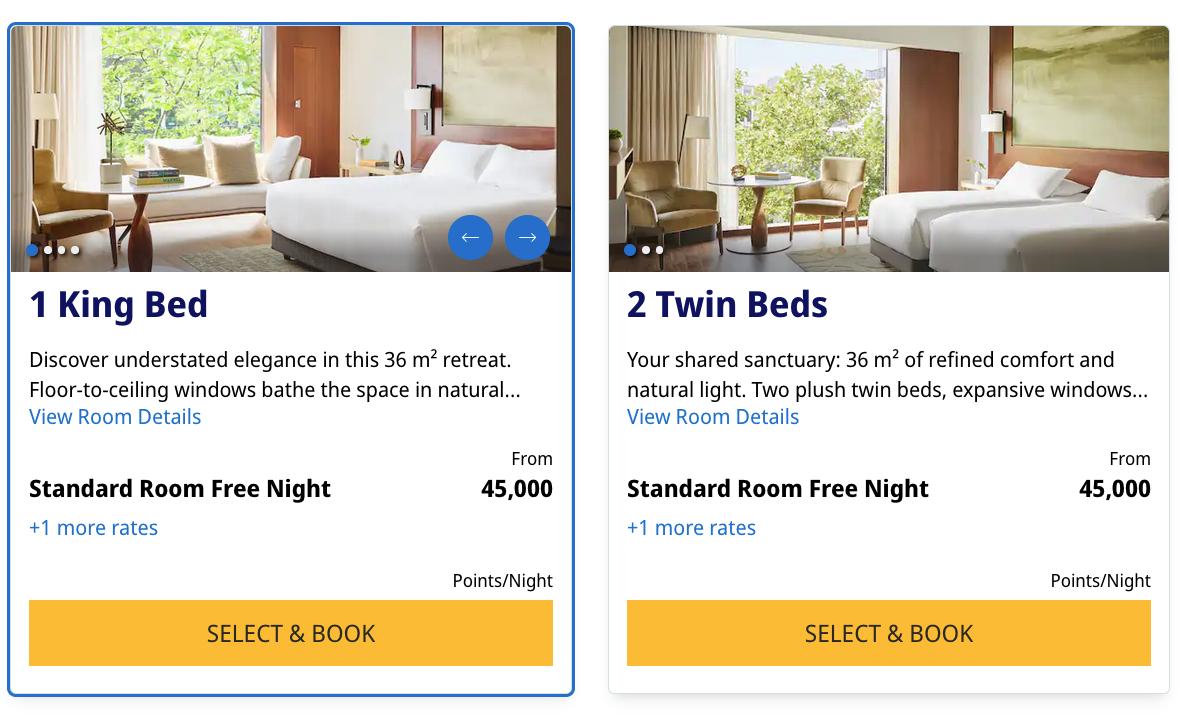Click SELECT & BOOK for 1 King Bed

pos(291,633)
